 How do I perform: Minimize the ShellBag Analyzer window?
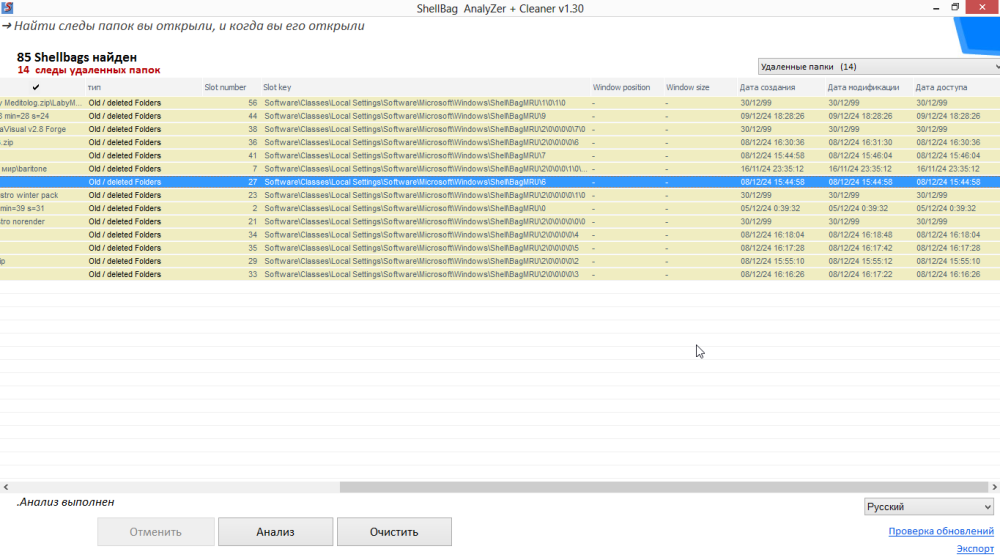pos(936,8)
